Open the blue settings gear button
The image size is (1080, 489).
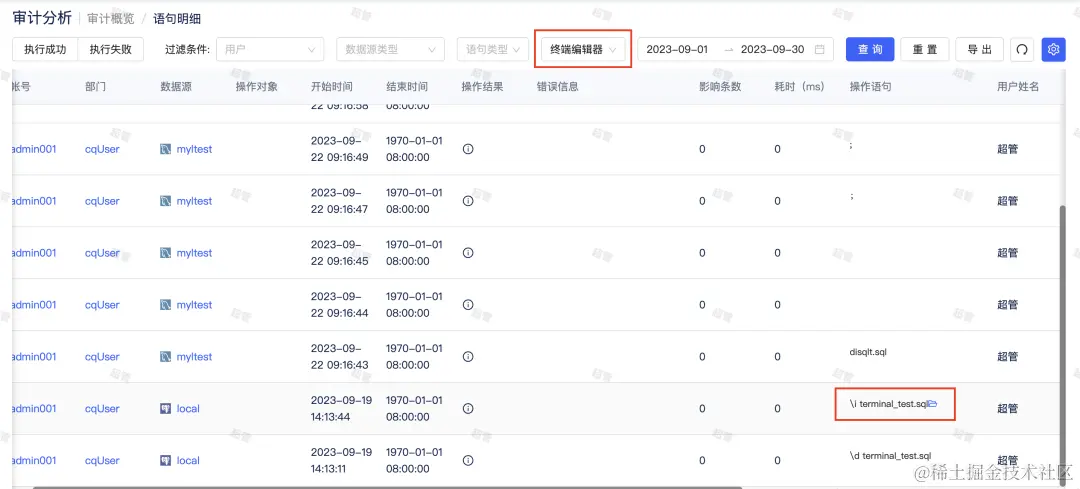coord(1053,50)
